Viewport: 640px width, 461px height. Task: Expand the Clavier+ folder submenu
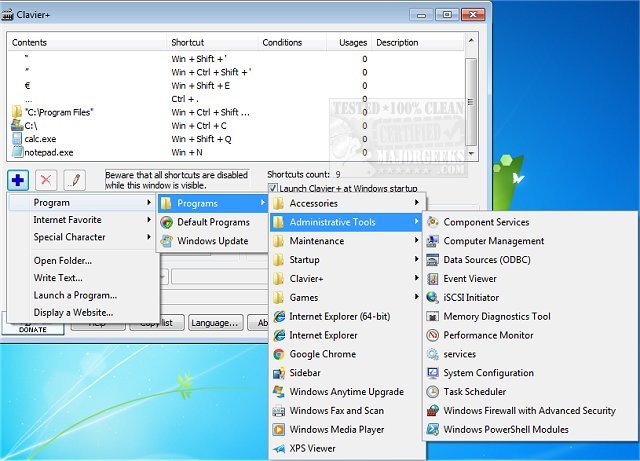(x=347, y=278)
